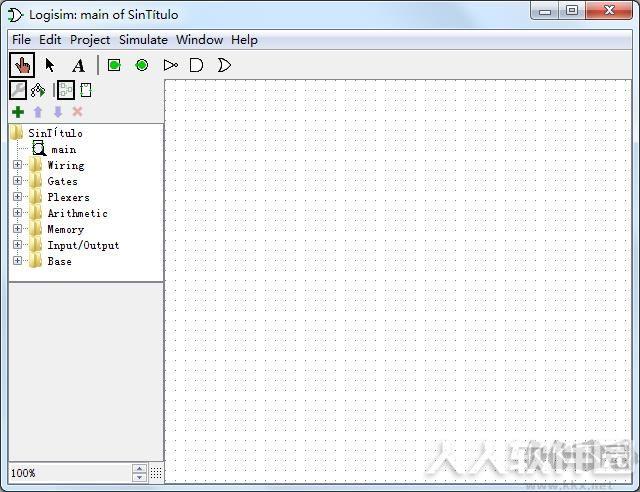Image resolution: width=640 pixels, height=492 pixels.
Task: Expand the Gates library
Action: (x=17, y=180)
